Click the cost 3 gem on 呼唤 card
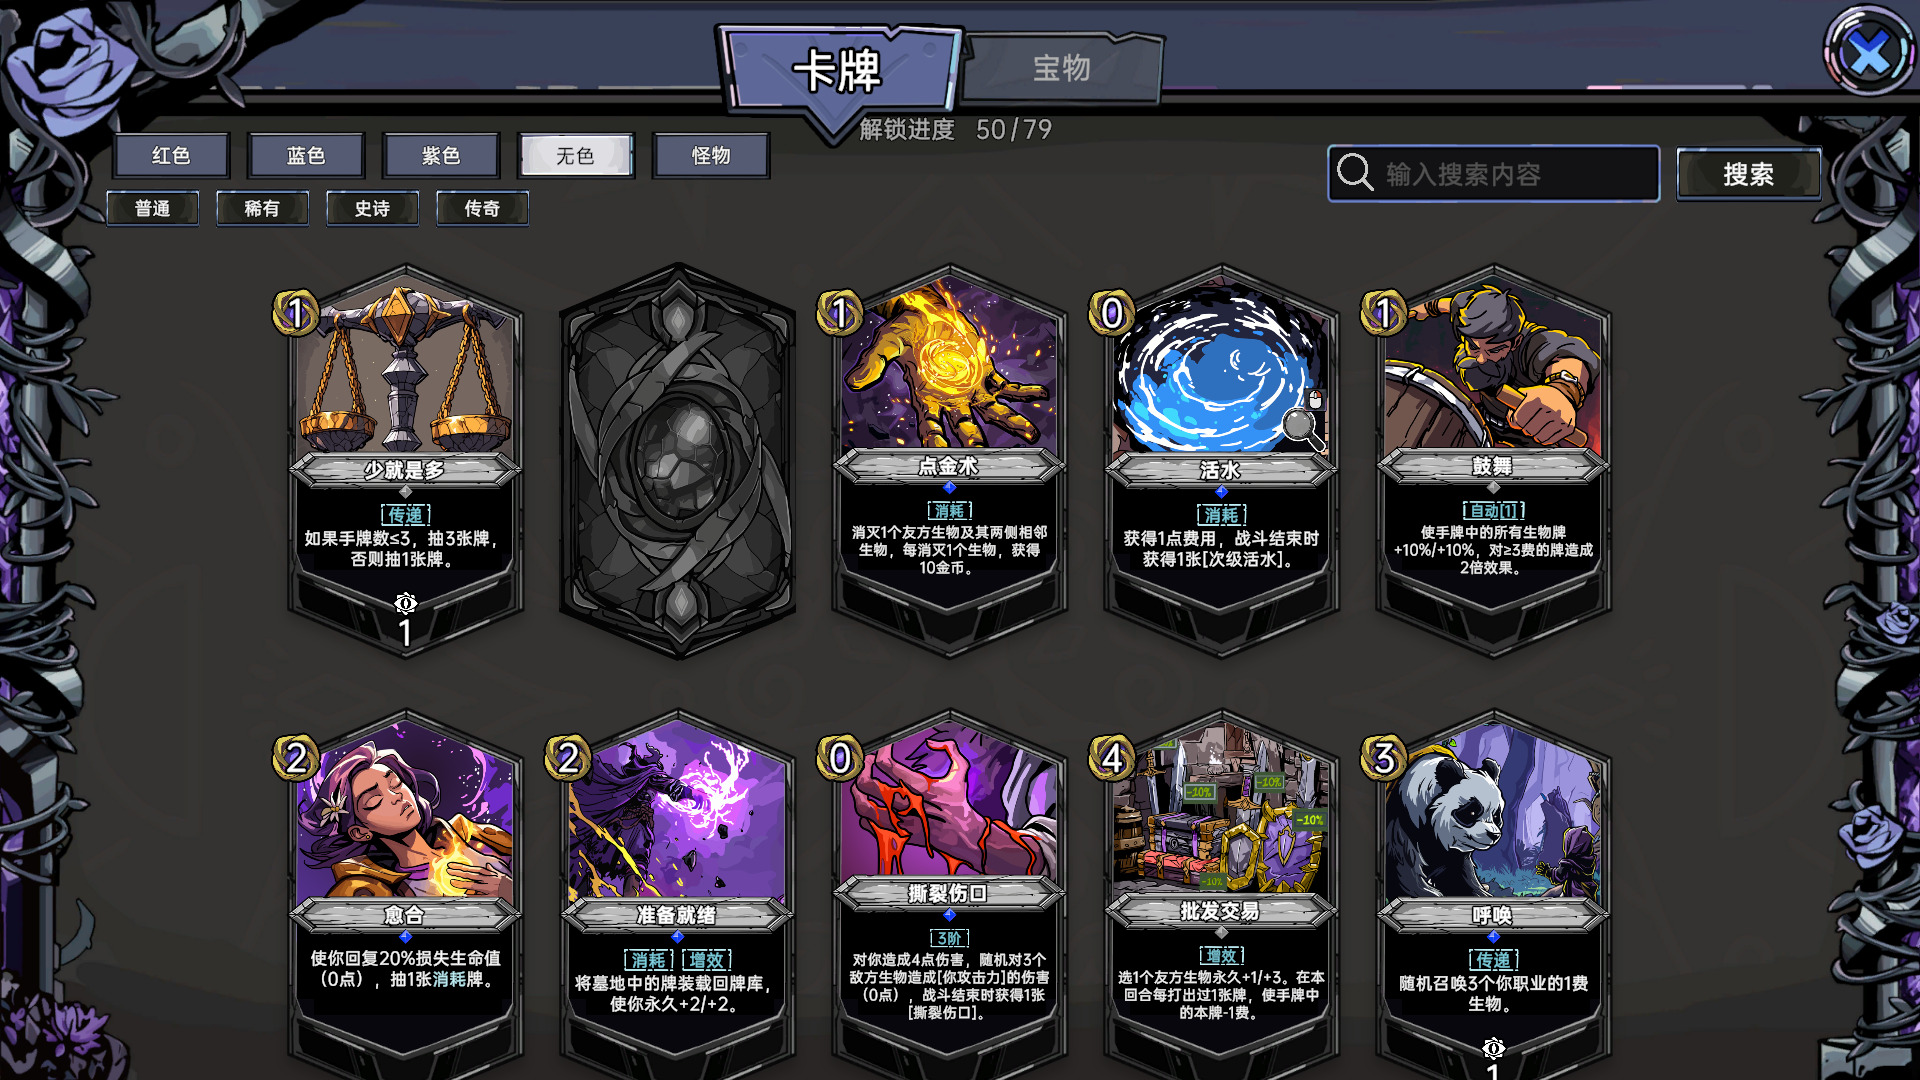The width and height of the screenshot is (1920, 1080). pos(1384,759)
